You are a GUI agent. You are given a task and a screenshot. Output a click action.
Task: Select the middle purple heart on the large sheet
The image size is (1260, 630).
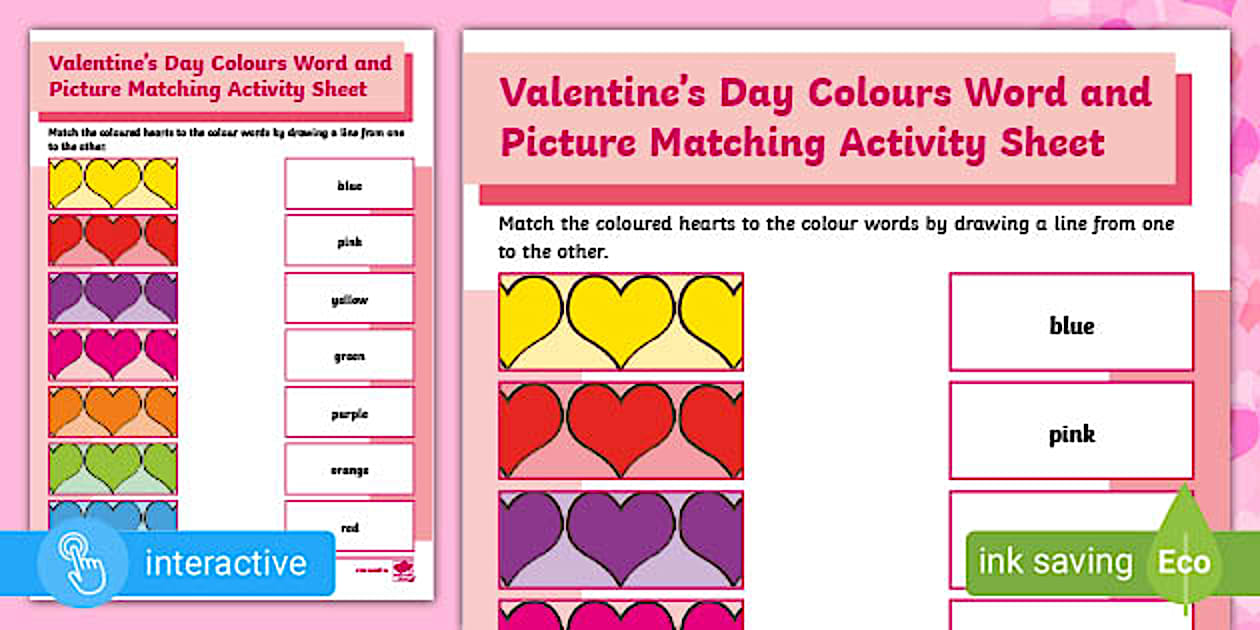pos(621,535)
